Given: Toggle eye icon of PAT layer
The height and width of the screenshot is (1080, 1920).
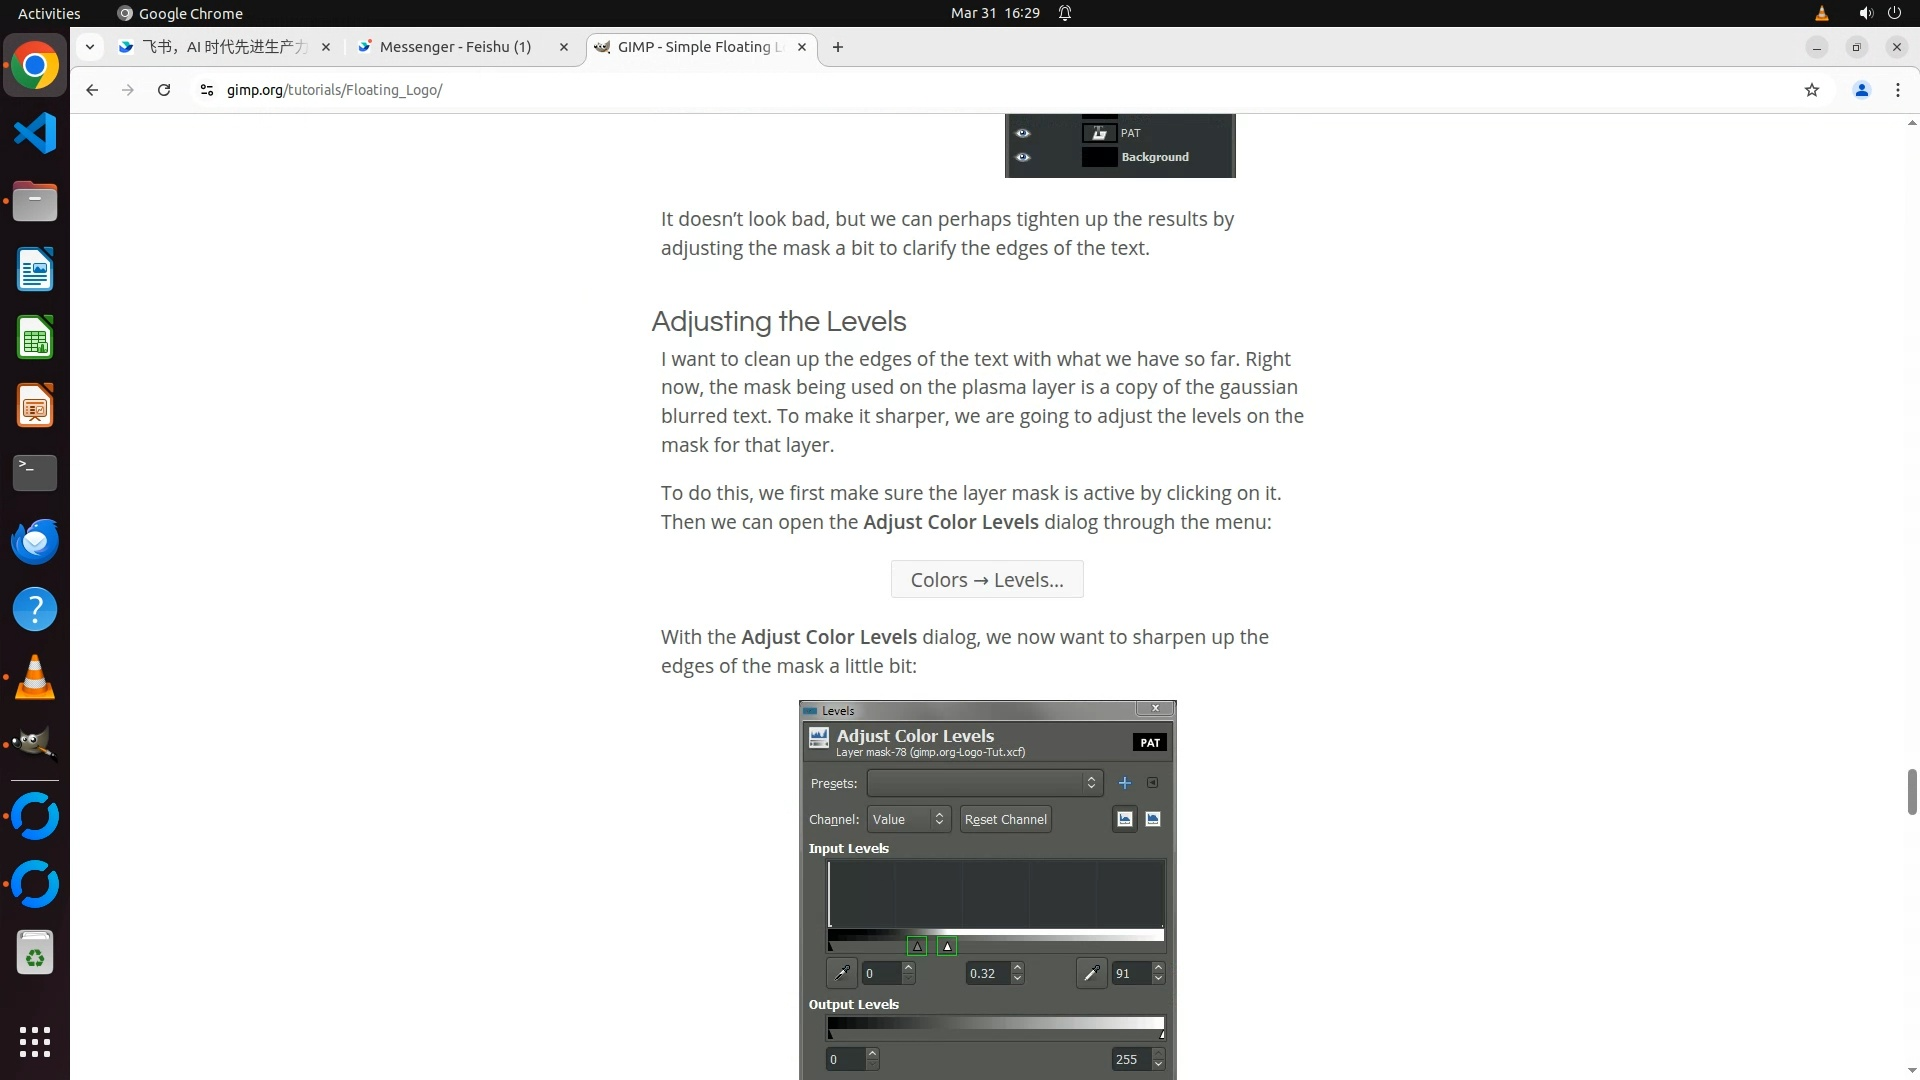Looking at the screenshot, I should (1022, 133).
